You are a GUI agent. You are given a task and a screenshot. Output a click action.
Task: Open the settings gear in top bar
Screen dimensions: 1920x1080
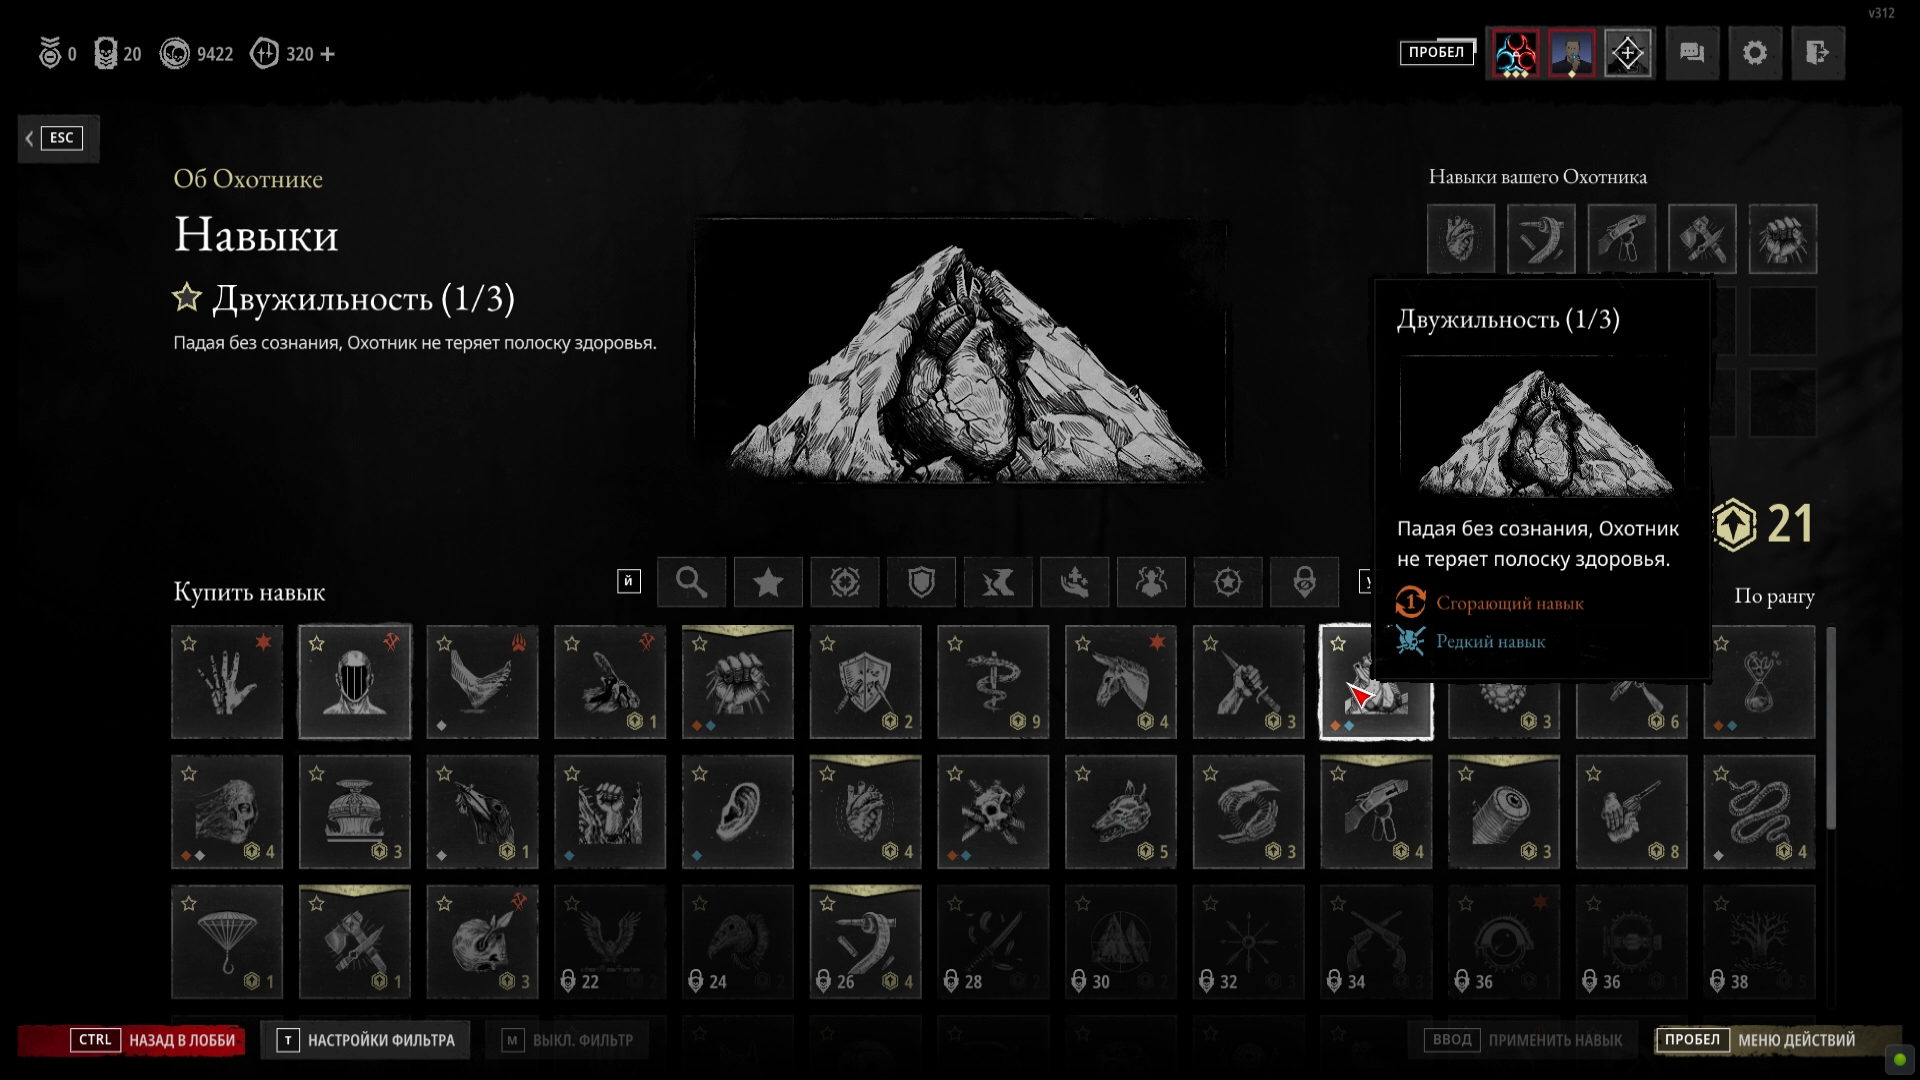[1754, 53]
